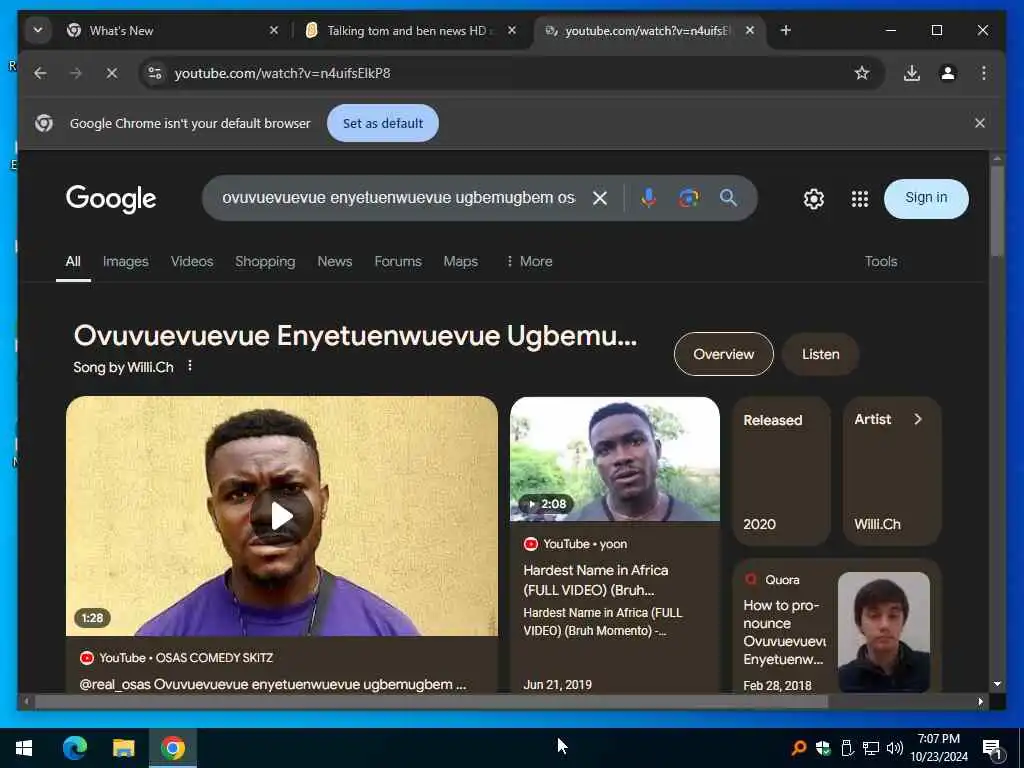The image size is (1024, 768).
Task: Stop loading the current page
Action: tap(112, 73)
